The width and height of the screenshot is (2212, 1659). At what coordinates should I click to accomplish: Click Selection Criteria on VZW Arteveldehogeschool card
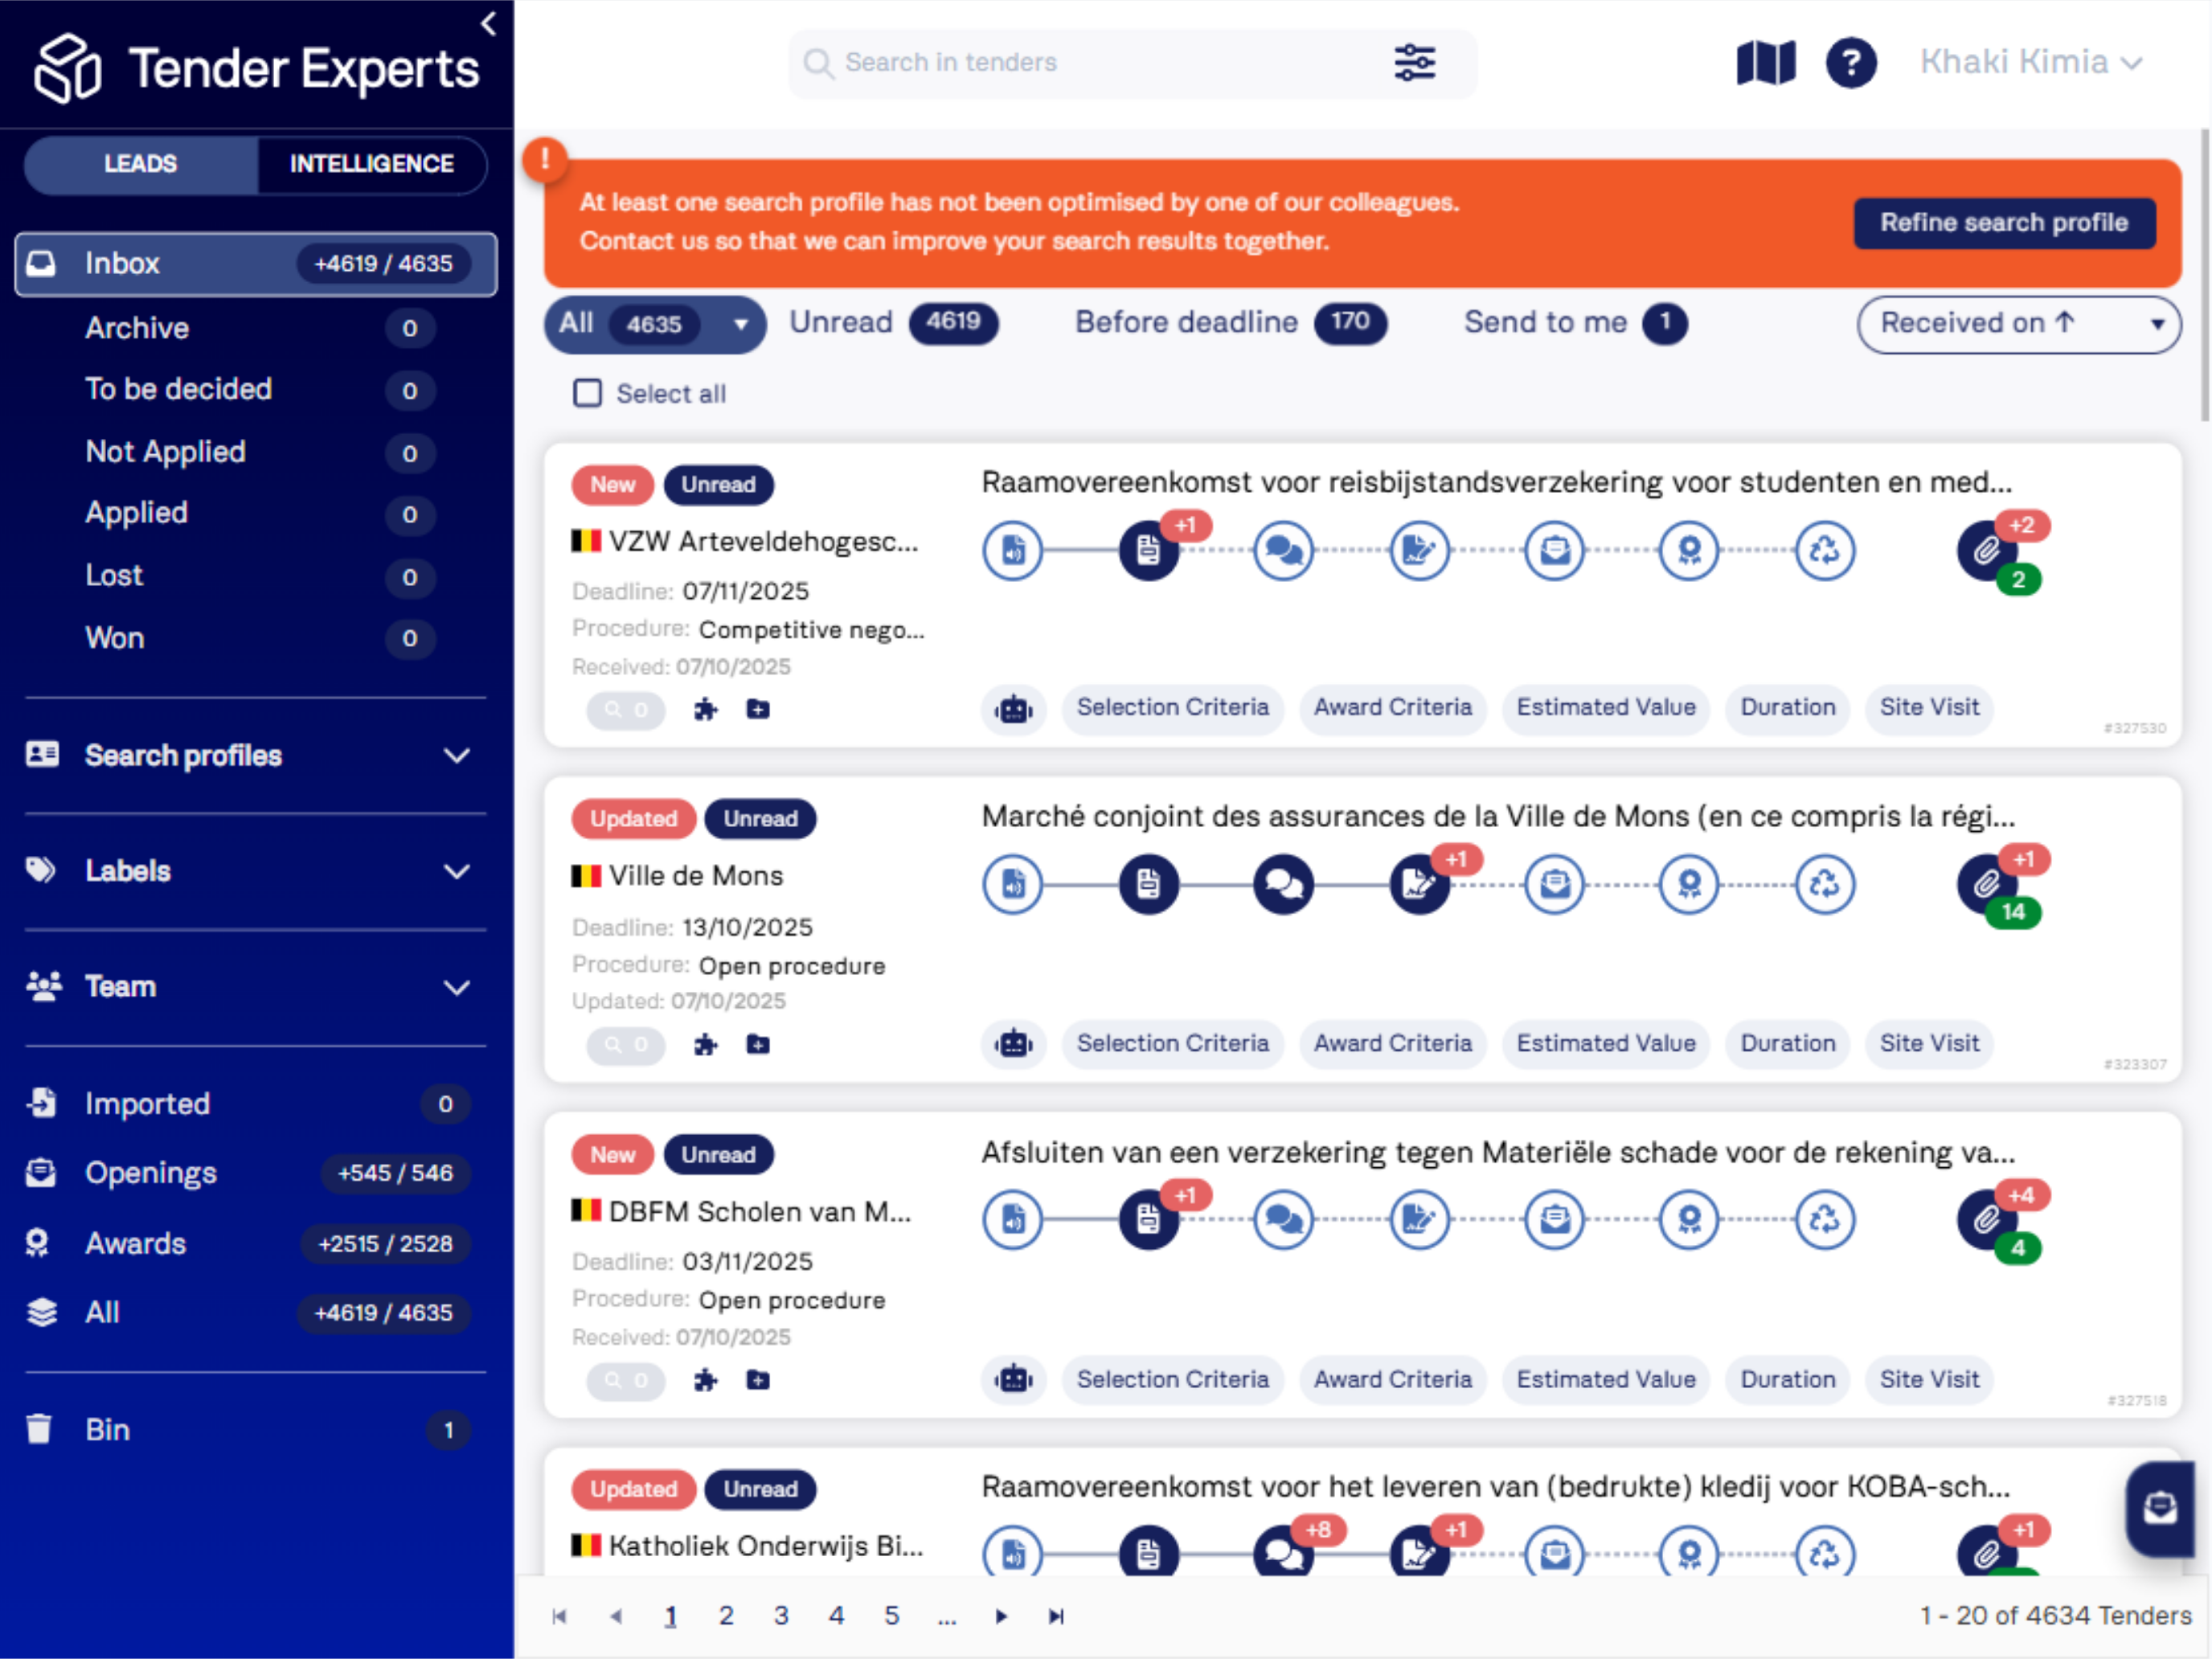1172,708
